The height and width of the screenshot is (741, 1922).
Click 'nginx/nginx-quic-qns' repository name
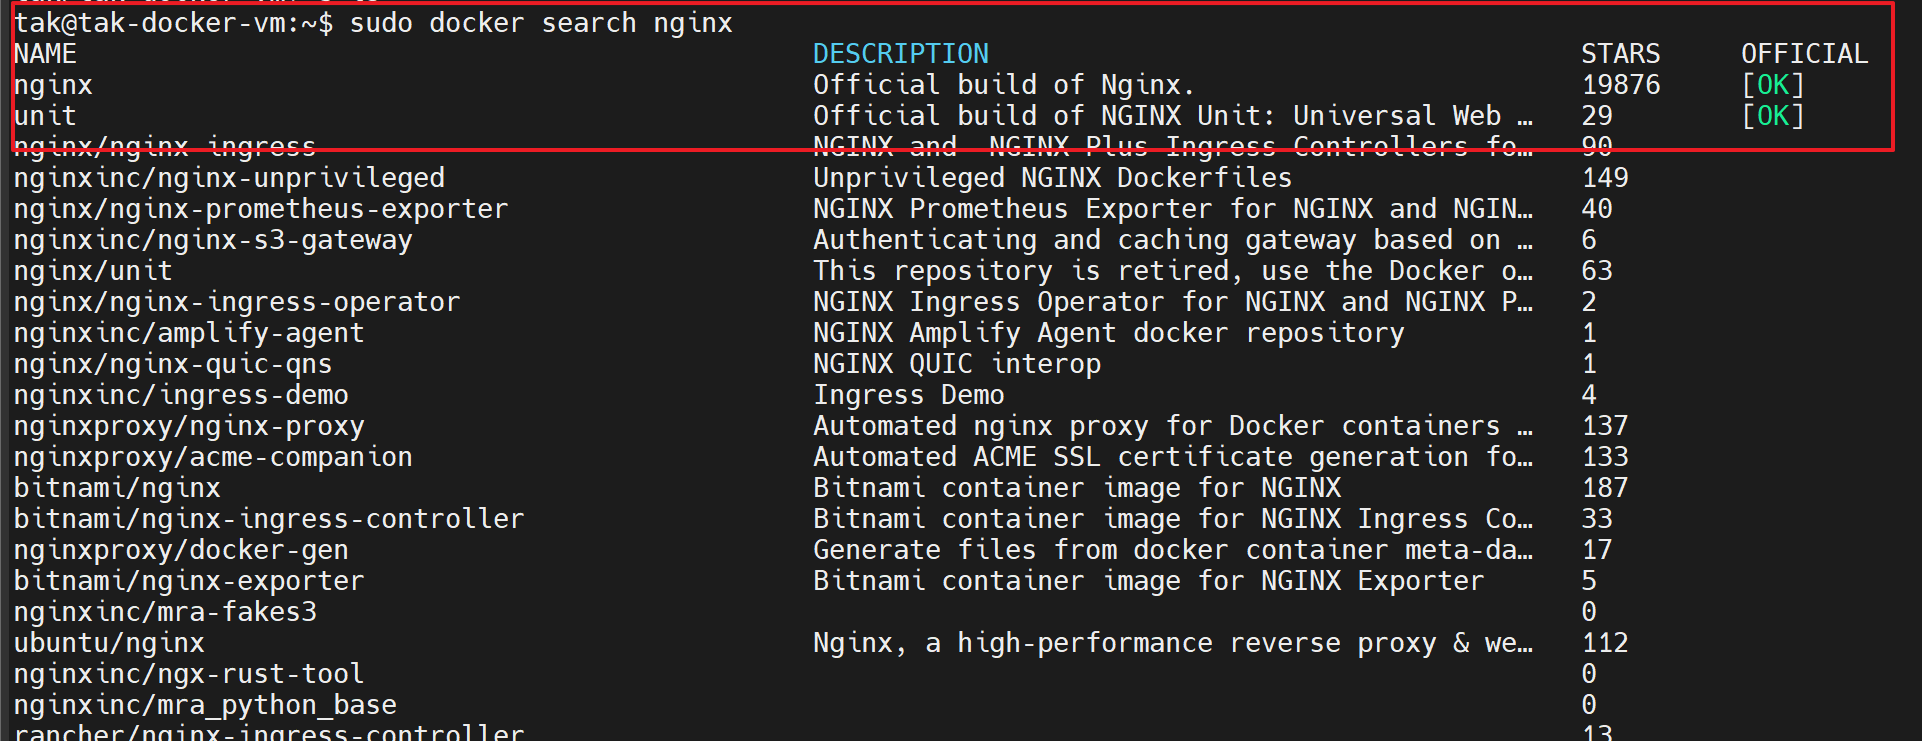pyautogui.click(x=173, y=364)
